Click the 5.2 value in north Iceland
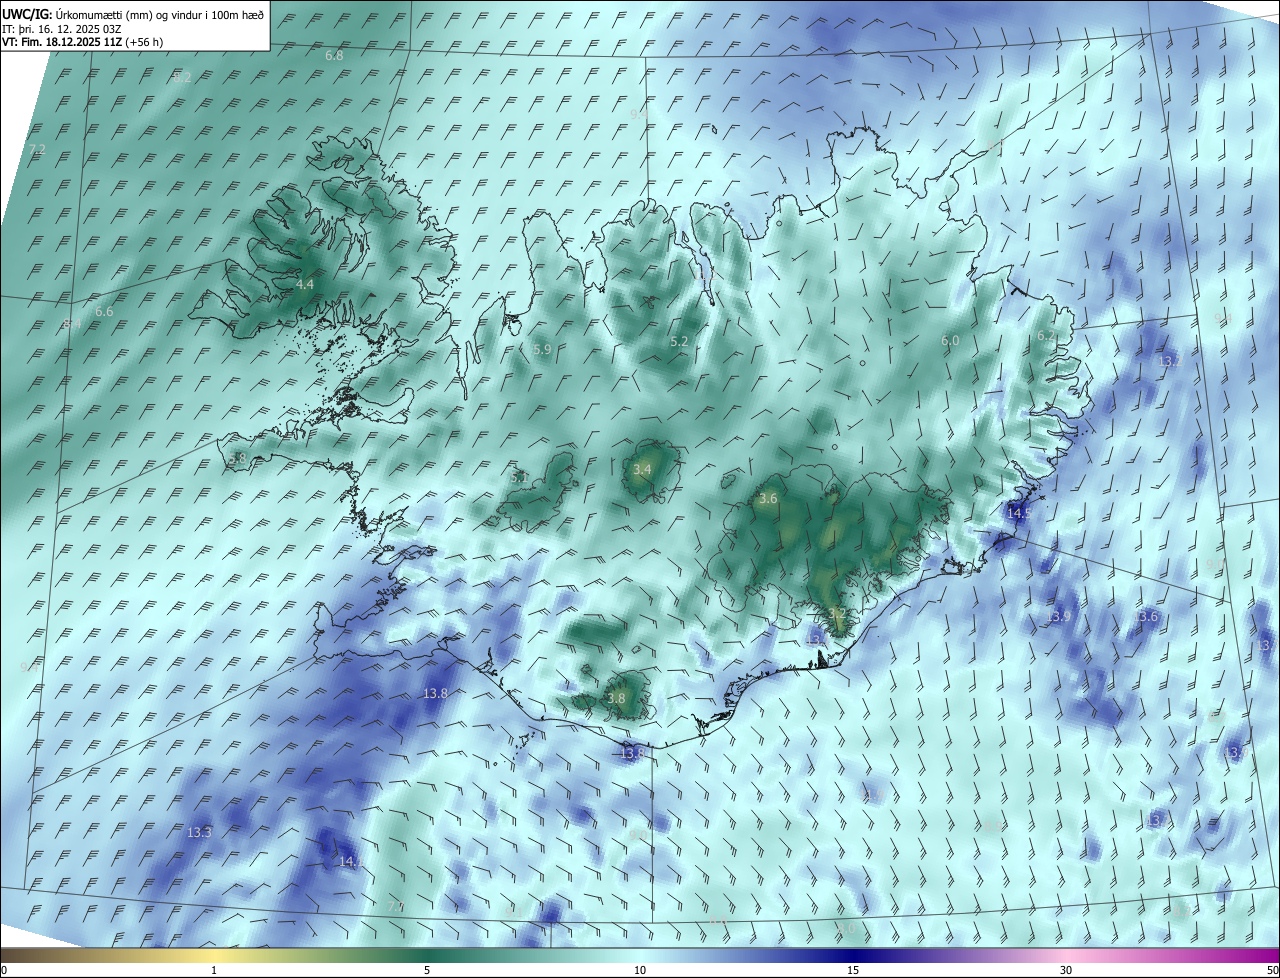The height and width of the screenshot is (978, 1280). coord(679,342)
